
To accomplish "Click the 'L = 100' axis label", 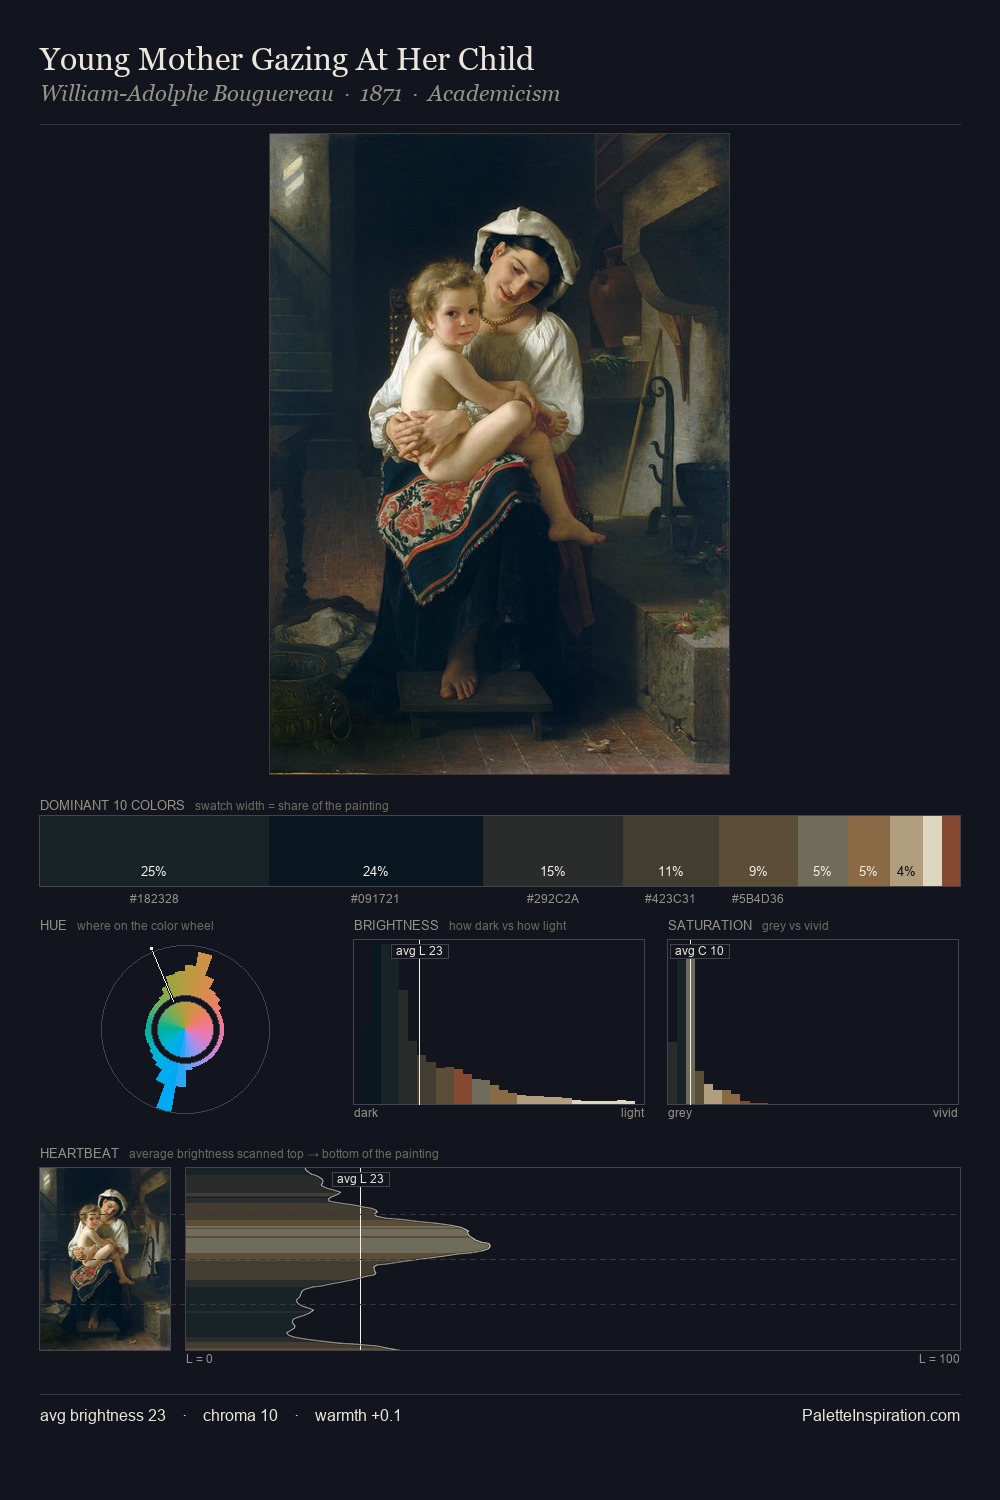I will 939,1359.
